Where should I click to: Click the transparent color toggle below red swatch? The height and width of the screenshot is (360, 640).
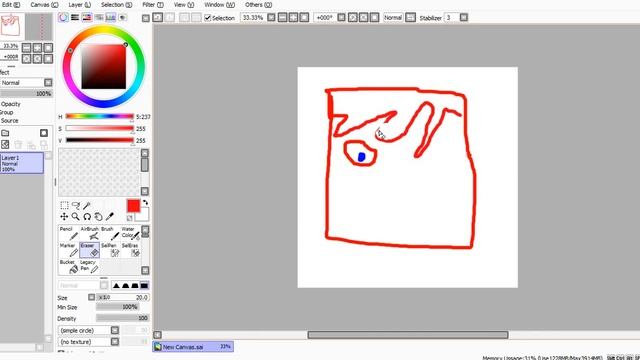130,218
